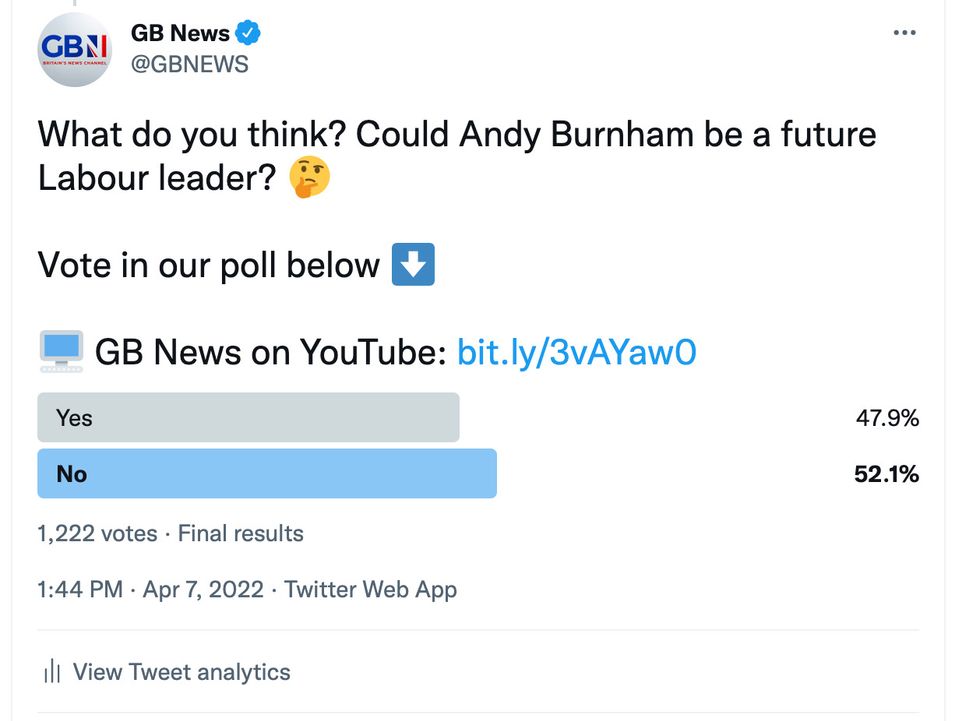
Task: Expand the 1,222 votes breakdown
Action: click(x=96, y=533)
